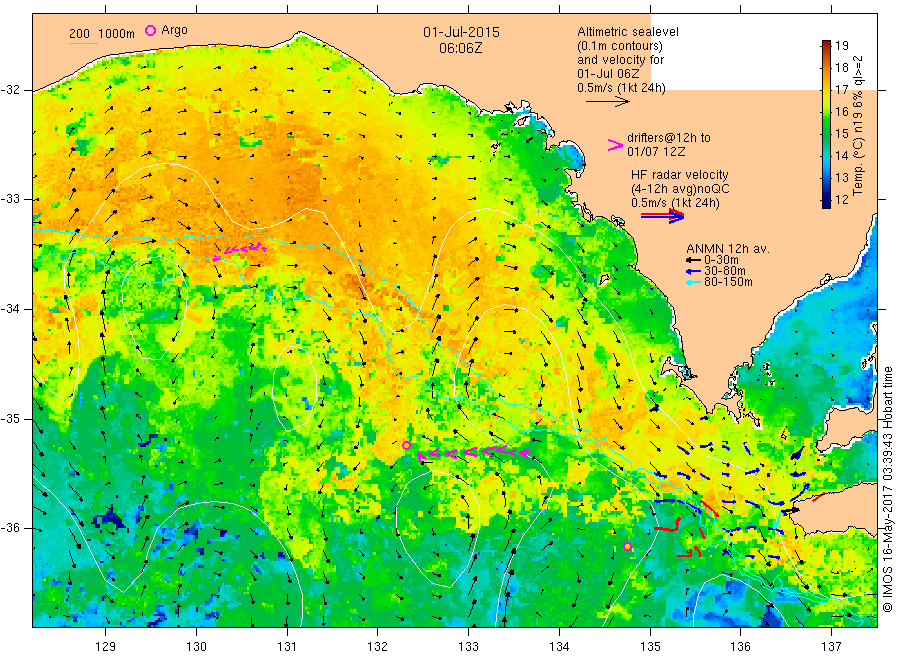Click the '01/07 12Z' text
Viewport: 900px width, 660px height.
pos(656,152)
